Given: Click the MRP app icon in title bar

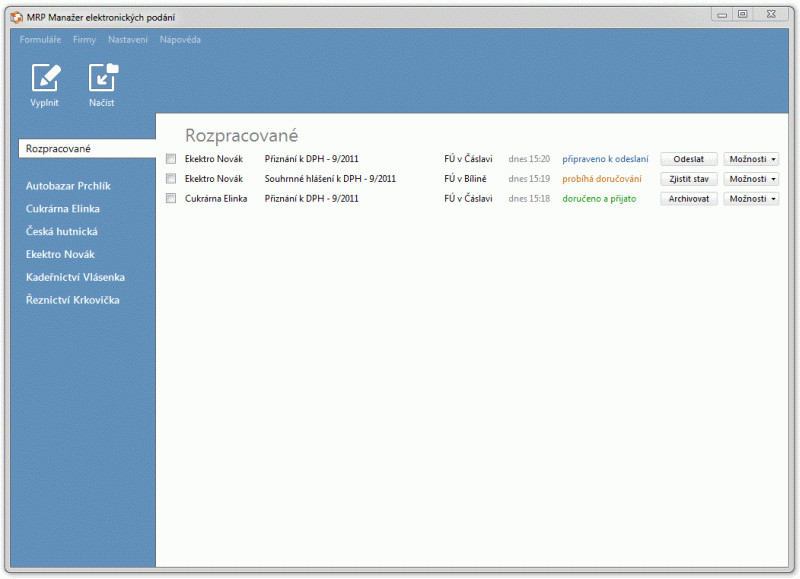Looking at the screenshot, I should tap(17, 17).
